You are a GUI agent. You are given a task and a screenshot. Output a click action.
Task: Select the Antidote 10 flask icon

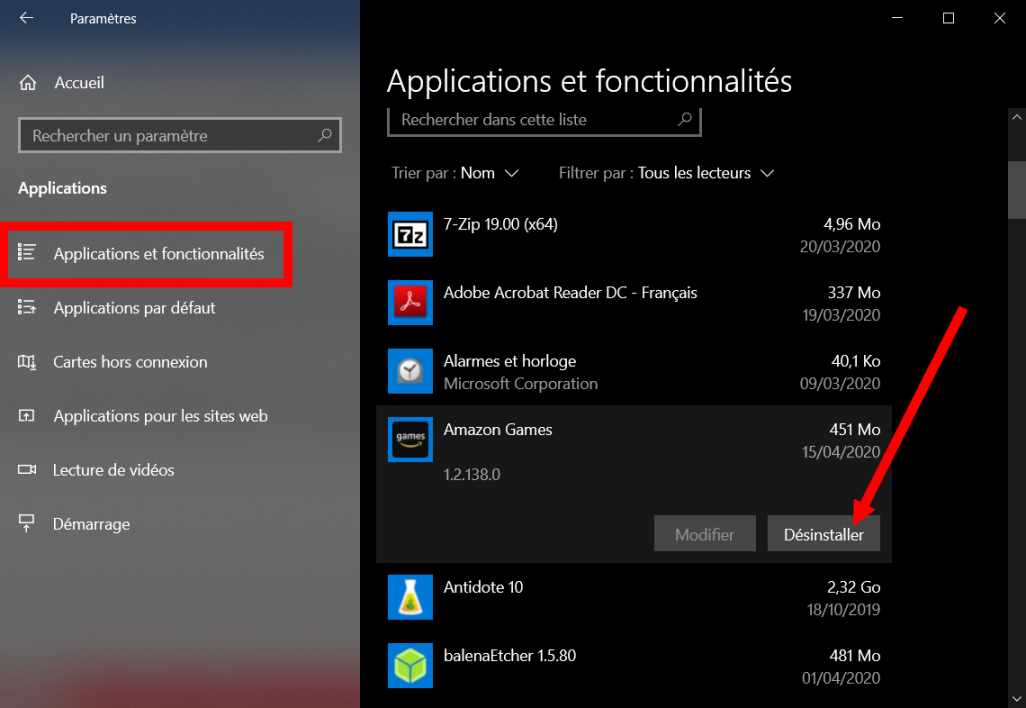coord(410,597)
